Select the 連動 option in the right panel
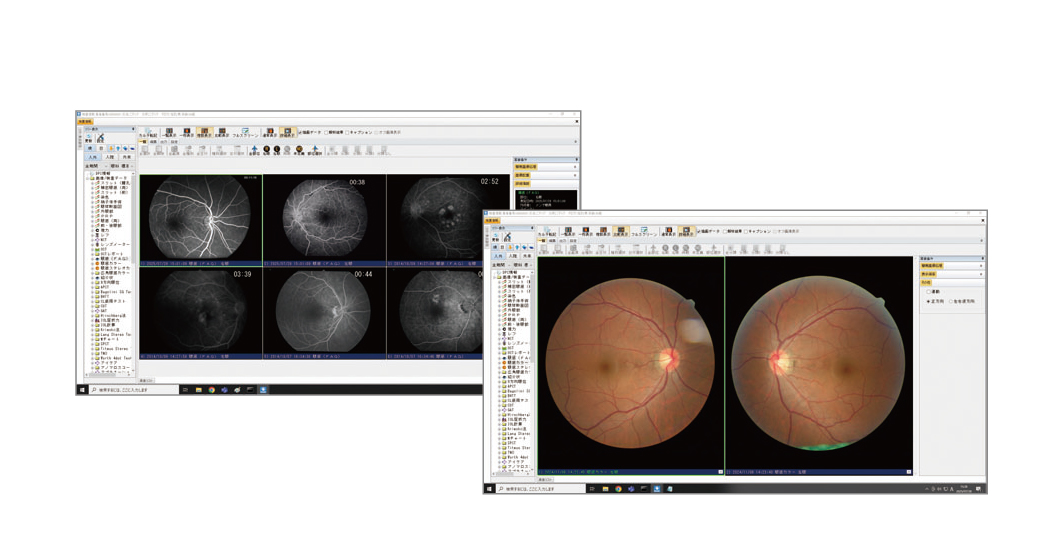The width and height of the screenshot is (1052, 543). (x=929, y=291)
